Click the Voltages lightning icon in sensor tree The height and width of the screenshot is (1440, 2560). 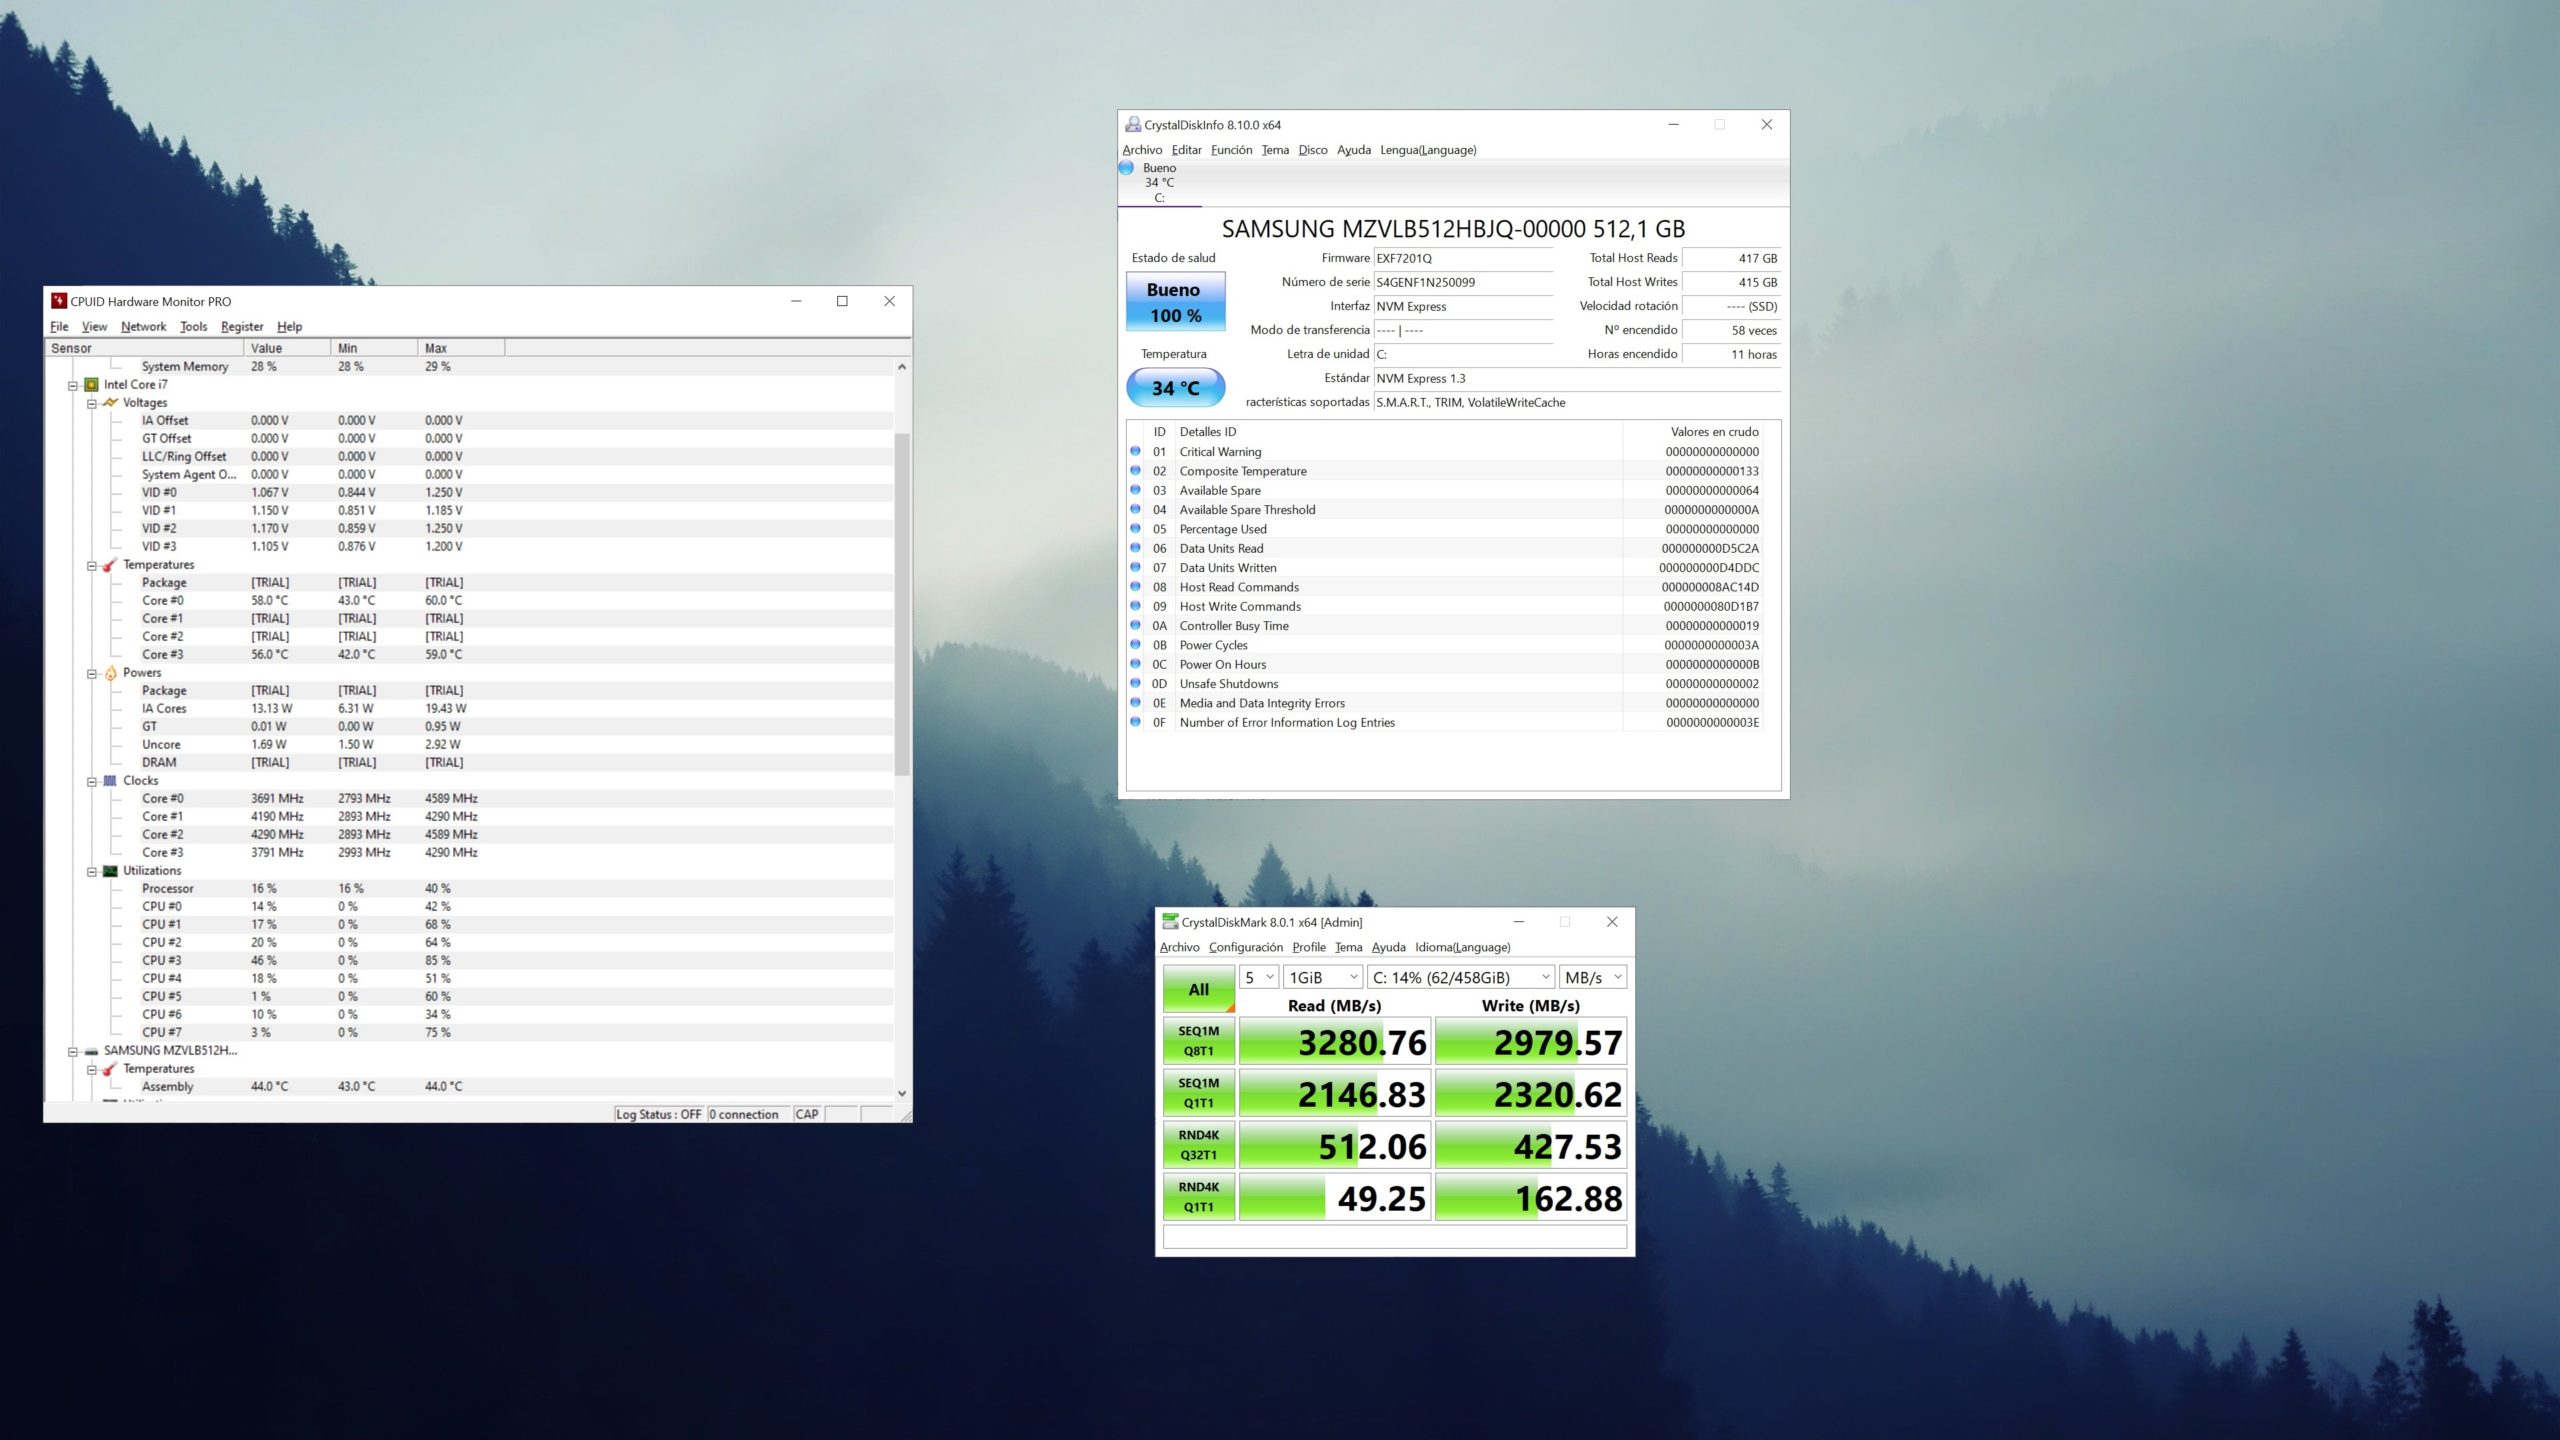tap(110, 403)
